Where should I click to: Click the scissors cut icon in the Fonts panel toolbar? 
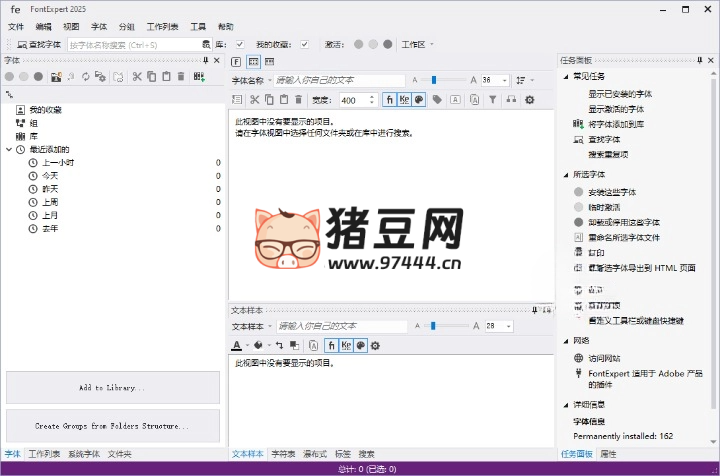(x=137, y=77)
